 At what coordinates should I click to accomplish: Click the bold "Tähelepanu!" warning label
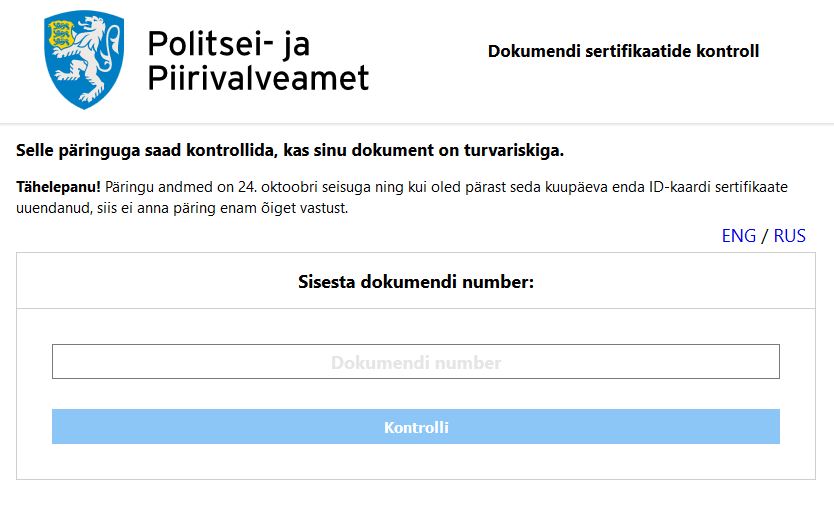point(59,187)
